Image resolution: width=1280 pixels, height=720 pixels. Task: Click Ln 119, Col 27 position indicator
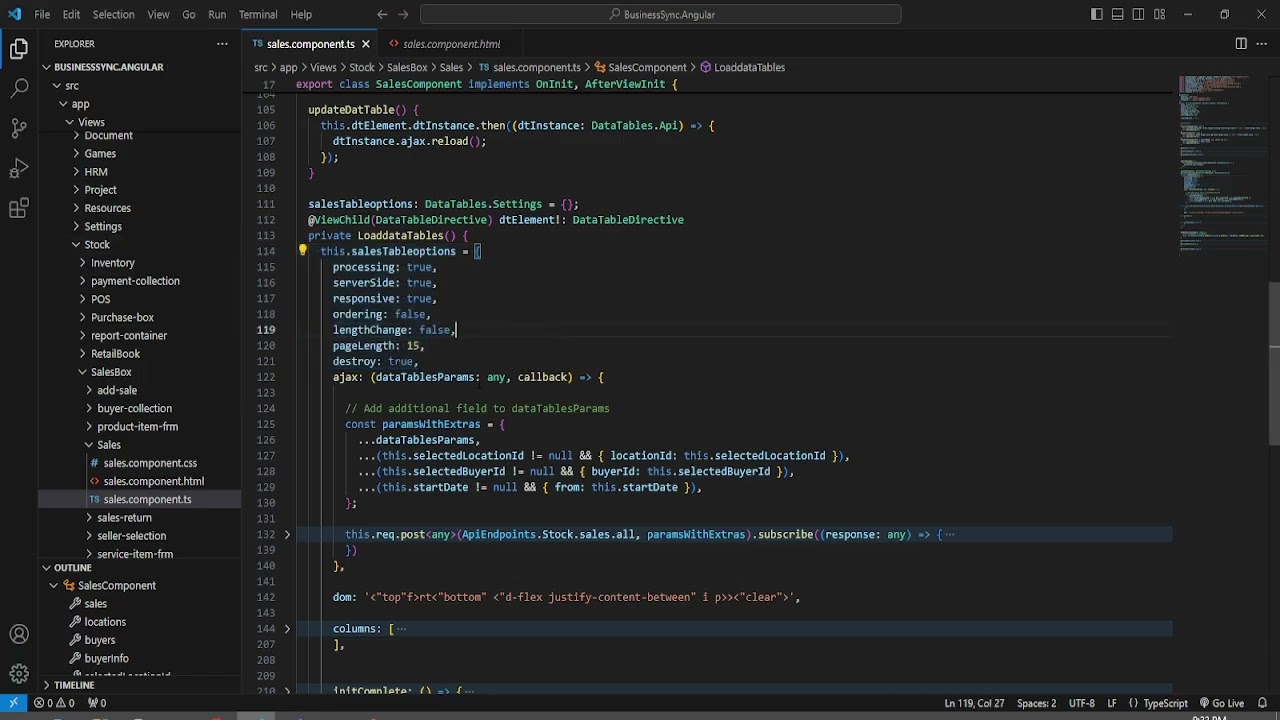pos(974,703)
